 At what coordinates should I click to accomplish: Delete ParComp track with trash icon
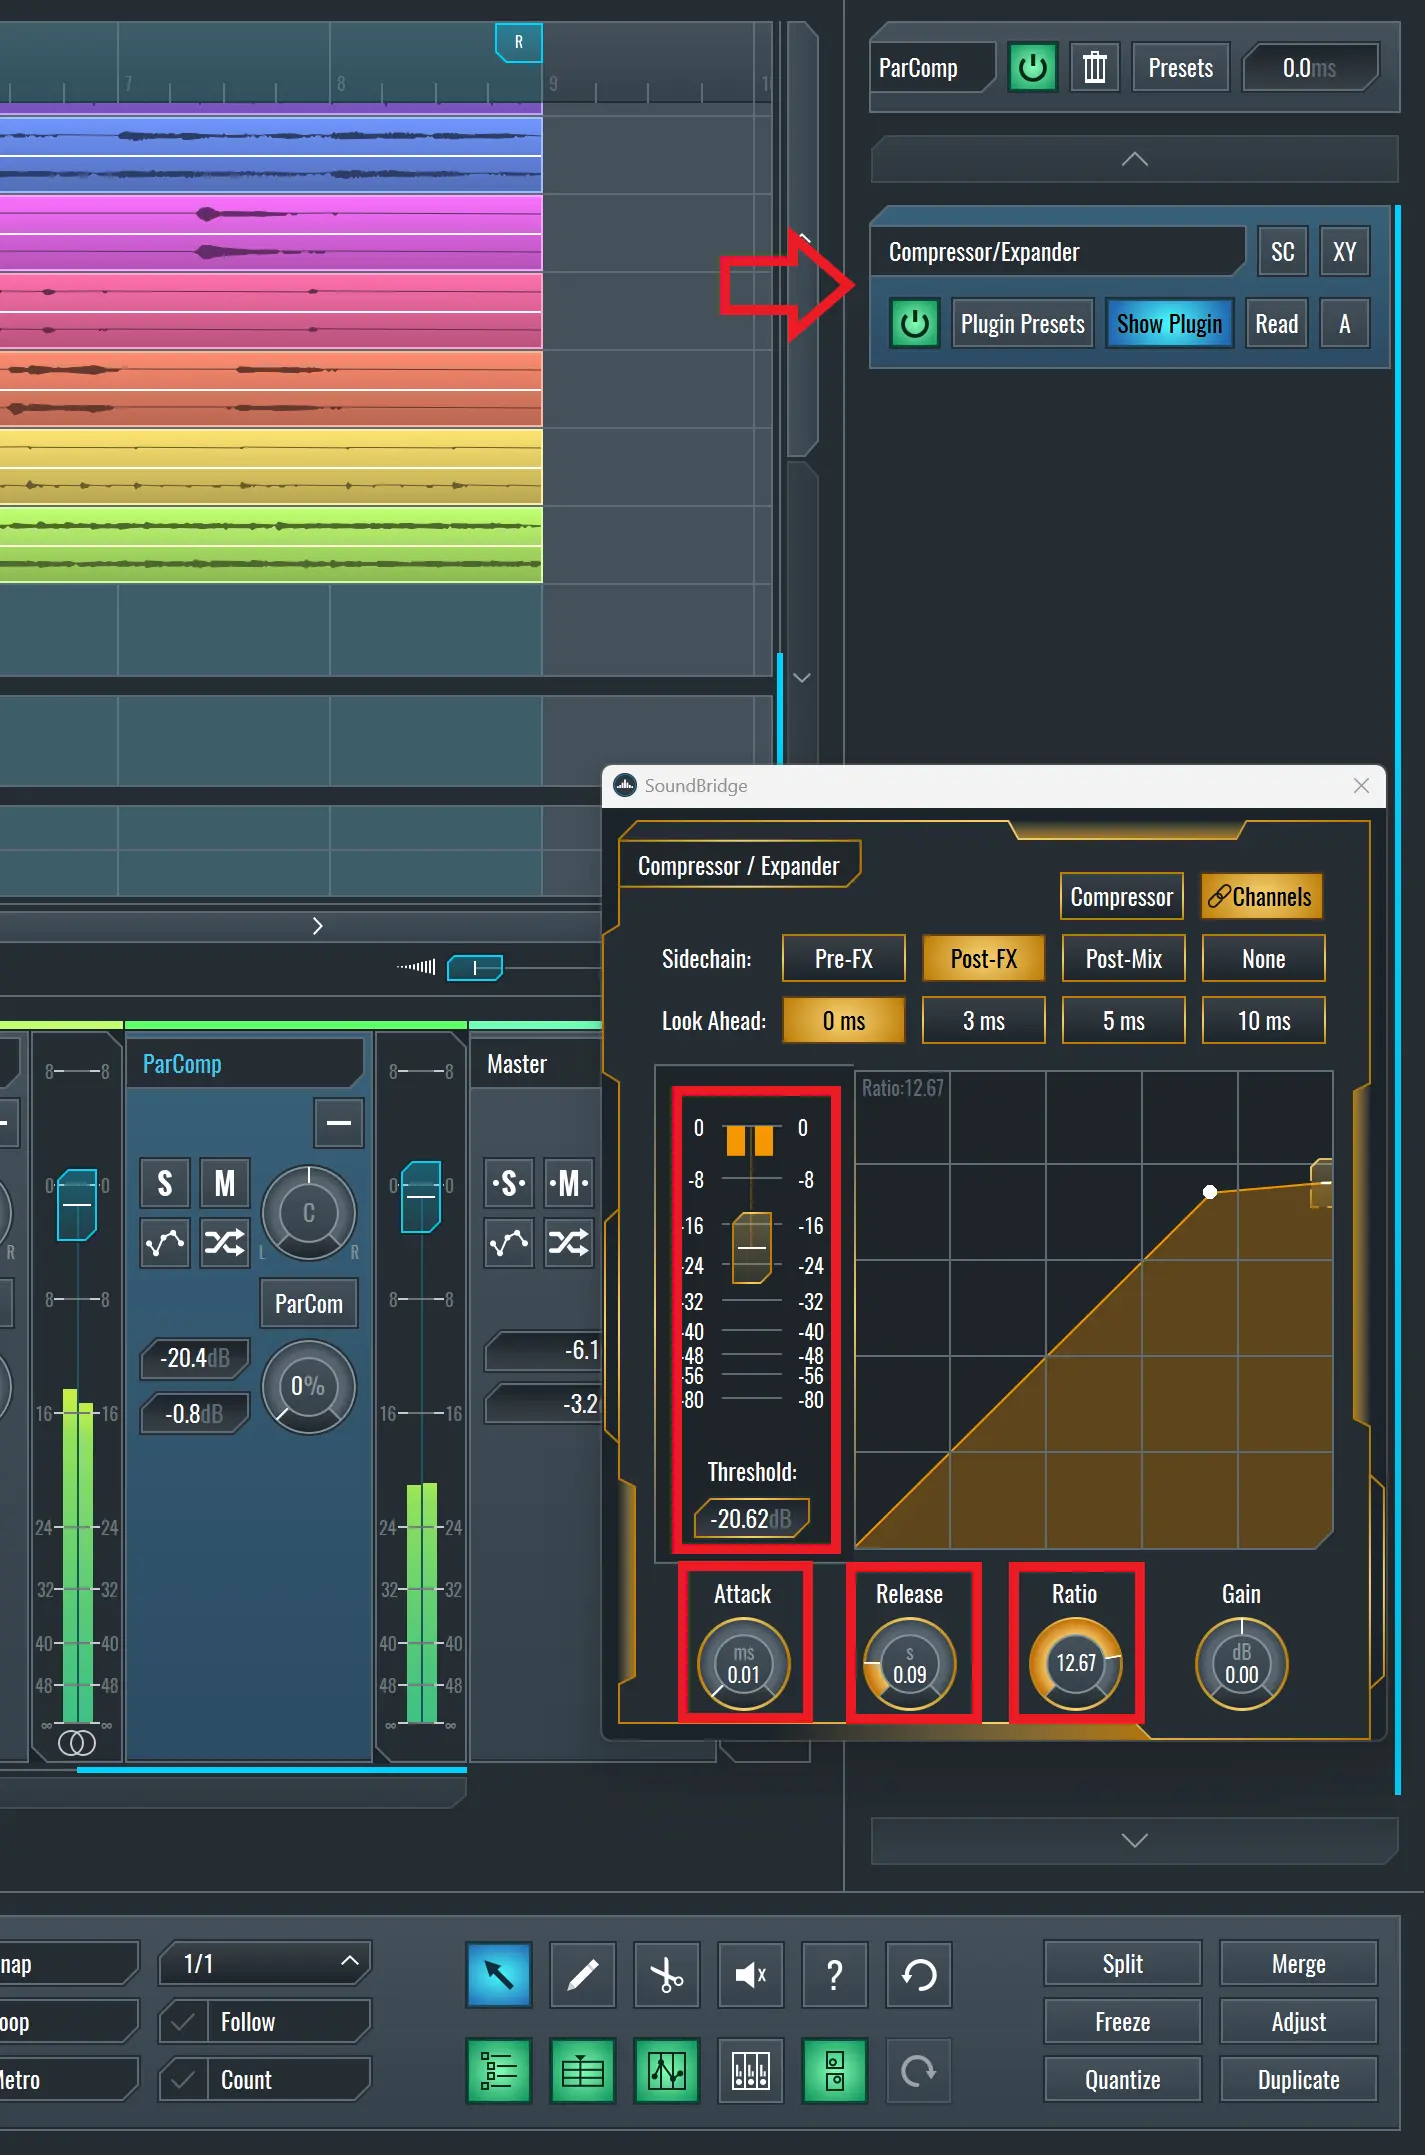pyautogui.click(x=1095, y=68)
